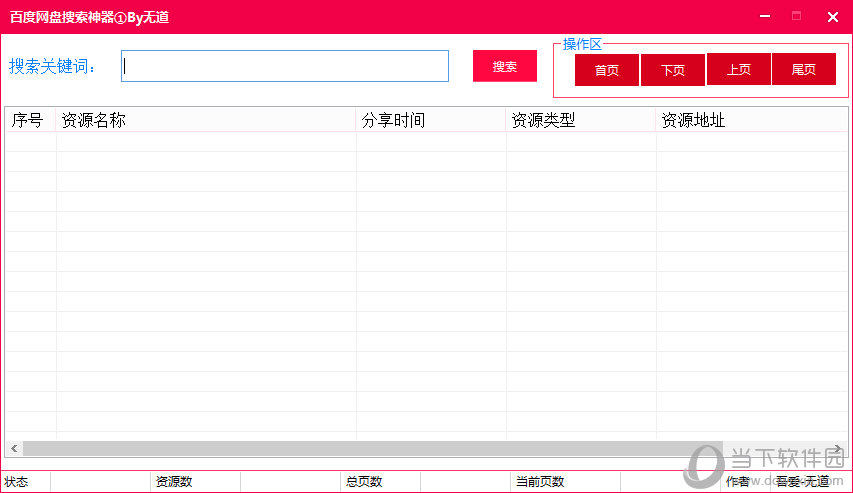Click the 资源名称 column header
Viewport: 853px width, 493px height.
pyautogui.click(x=206, y=120)
